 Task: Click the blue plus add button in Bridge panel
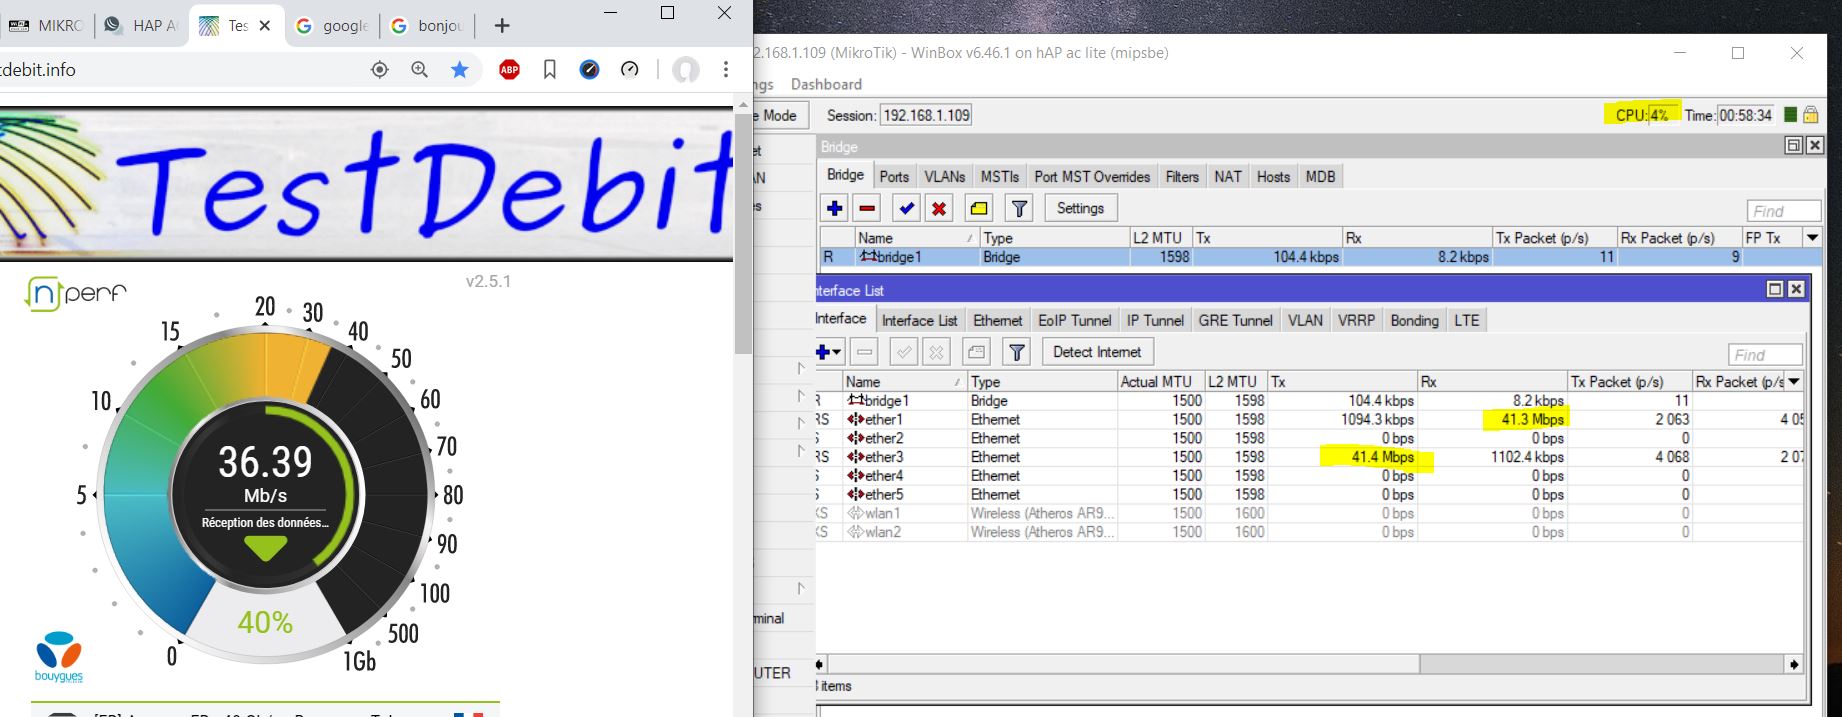click(x=834, y=208)
